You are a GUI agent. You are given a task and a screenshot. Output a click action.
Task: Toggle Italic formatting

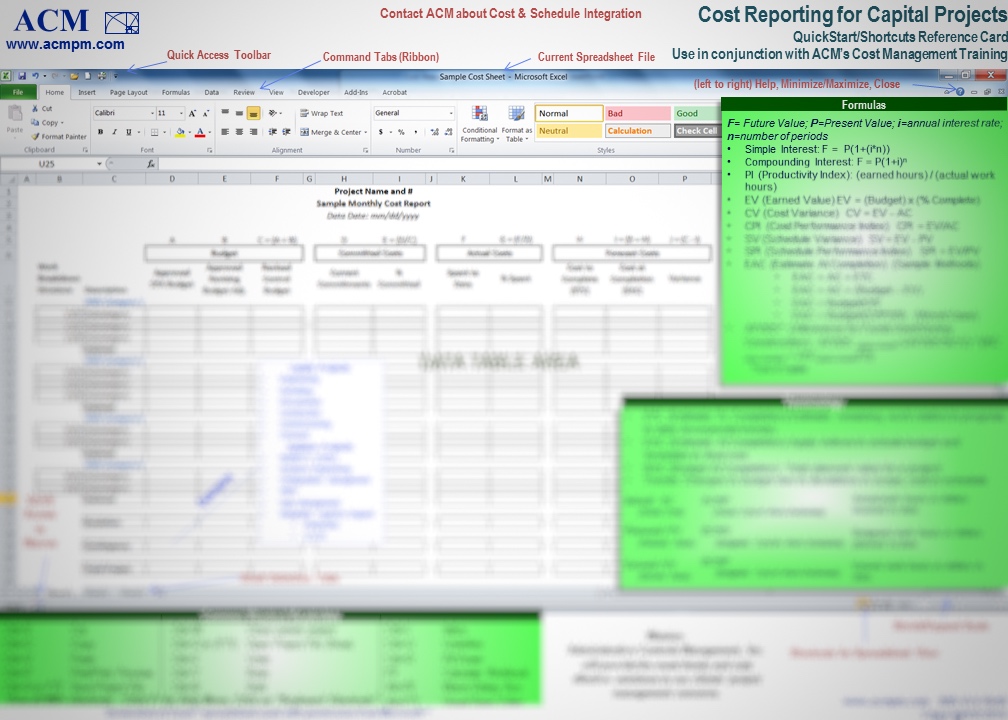tap(114, 132)
